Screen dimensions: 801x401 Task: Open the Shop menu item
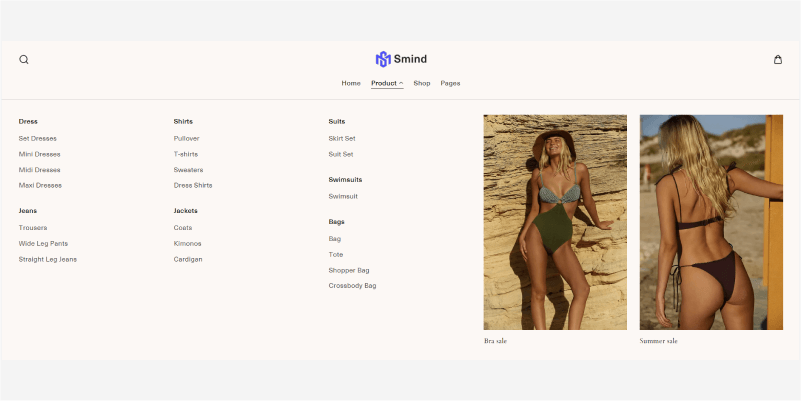tap(422, 83)
